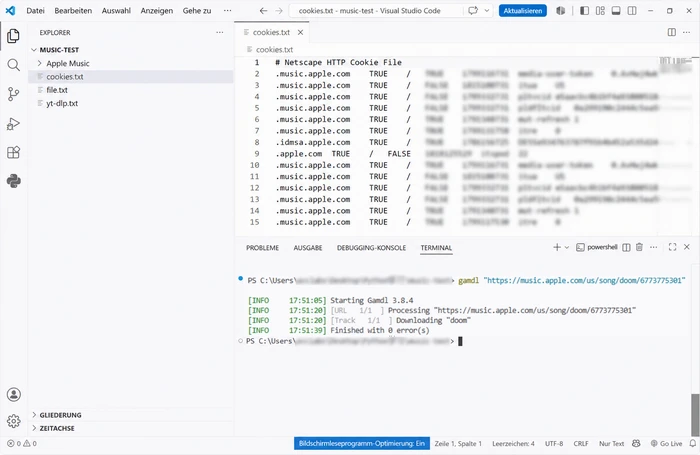Create a new terminal with plus icon

click(x=556, y=247)
